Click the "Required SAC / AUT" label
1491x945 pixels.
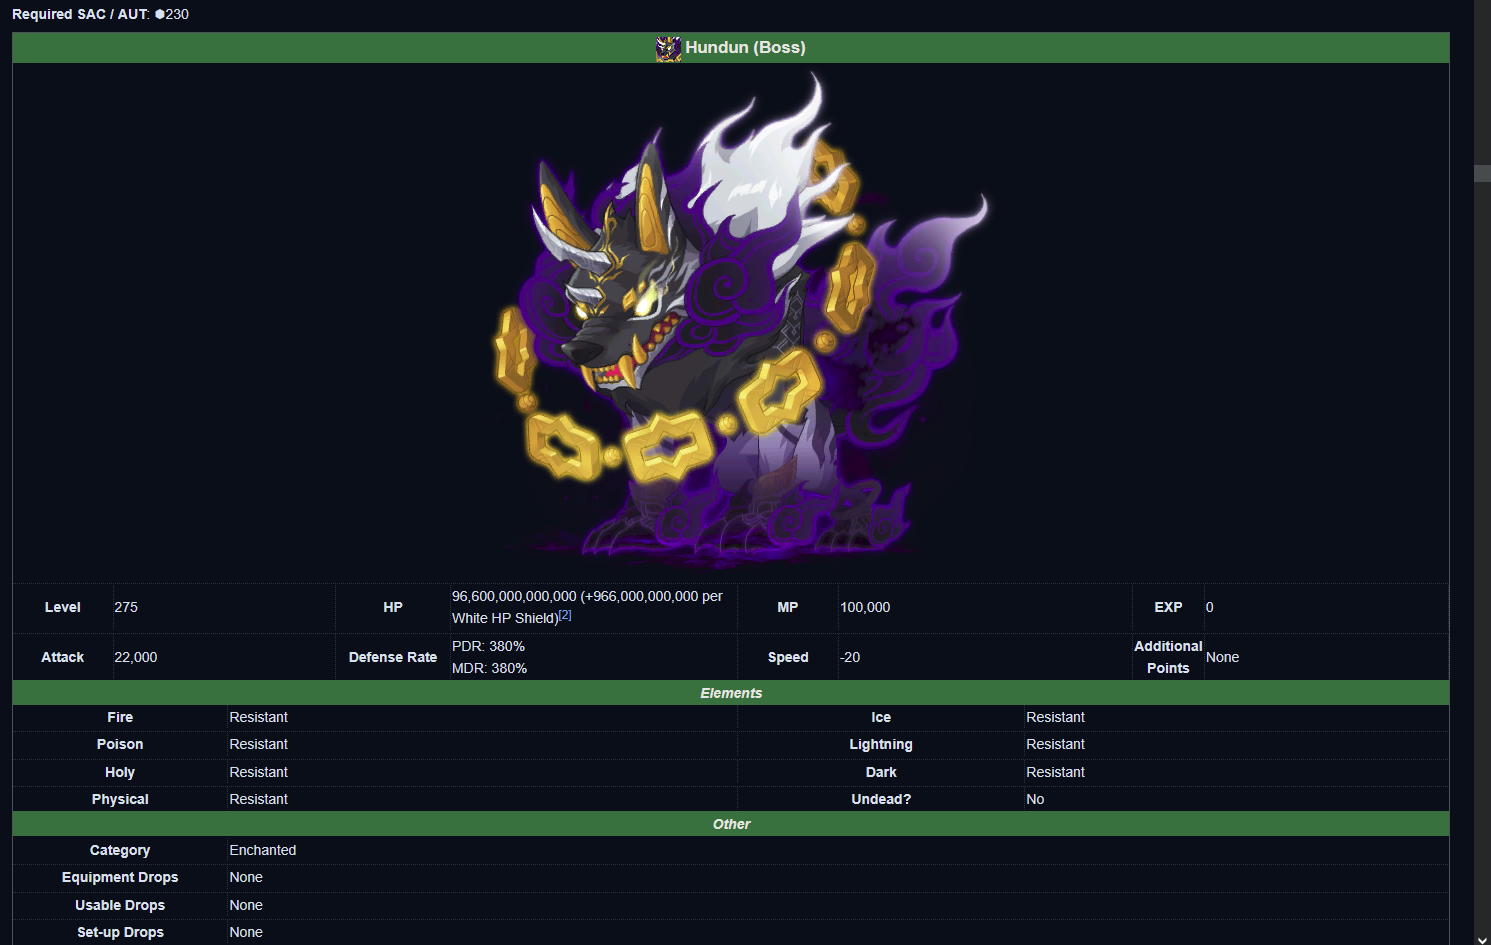[x=81, y=14]
